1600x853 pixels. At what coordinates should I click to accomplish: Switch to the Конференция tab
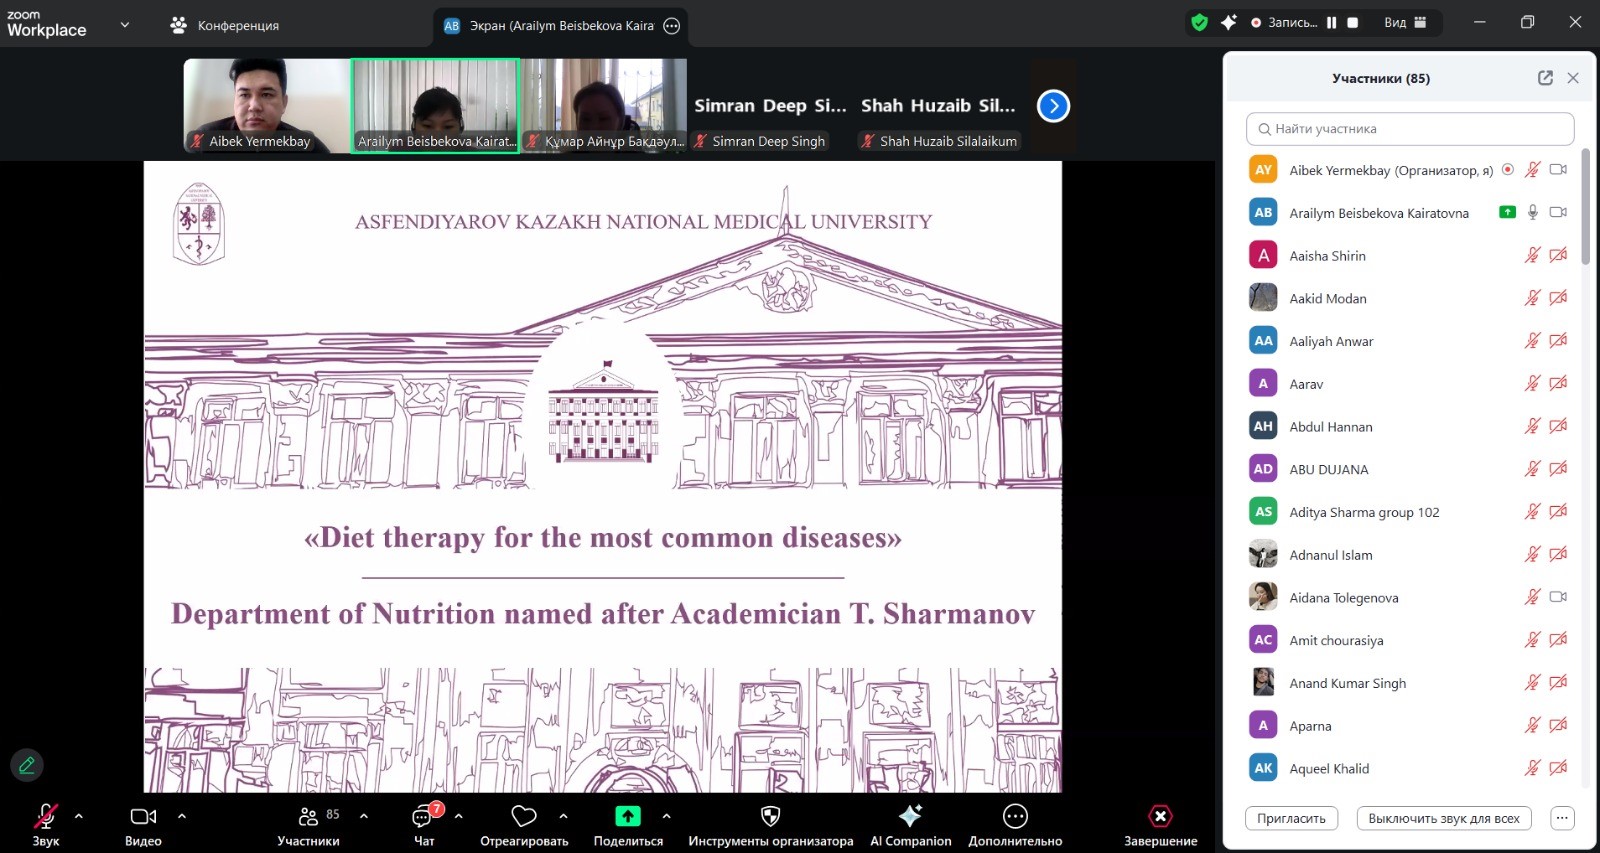(225, 25)
